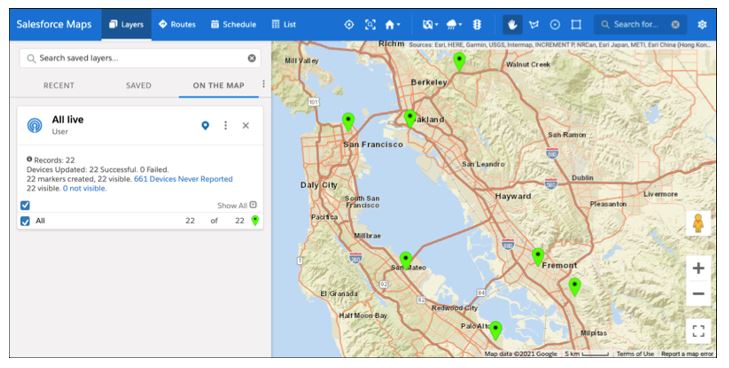This screenshot has height=368, width=729.
Task: Click Show All expander
Action: (x=237, y=205)
